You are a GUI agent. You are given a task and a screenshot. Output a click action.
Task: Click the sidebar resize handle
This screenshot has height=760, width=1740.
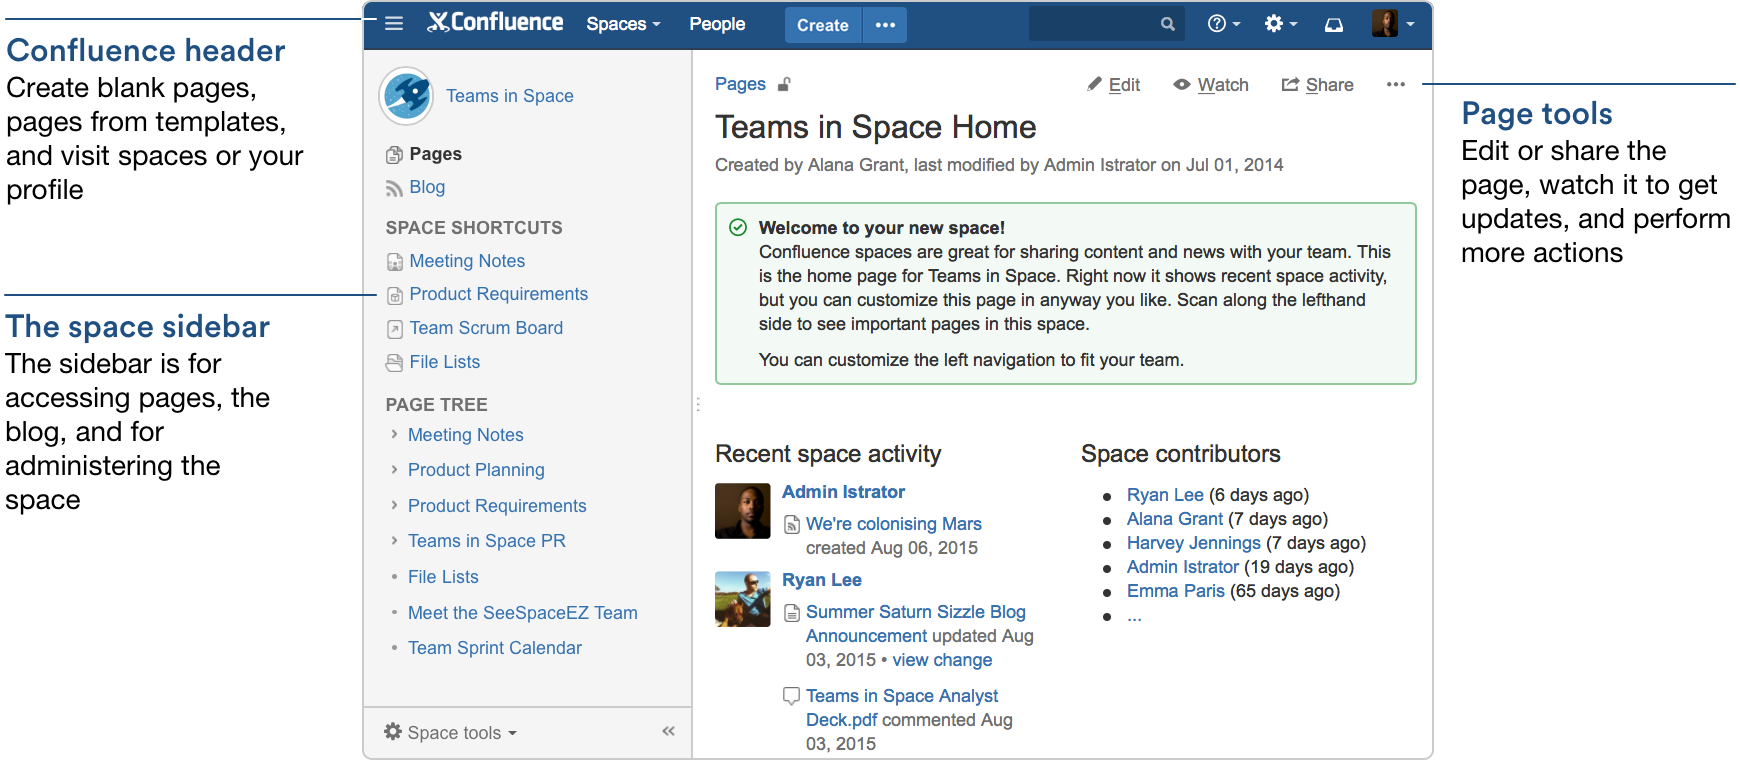click(697, 404)
